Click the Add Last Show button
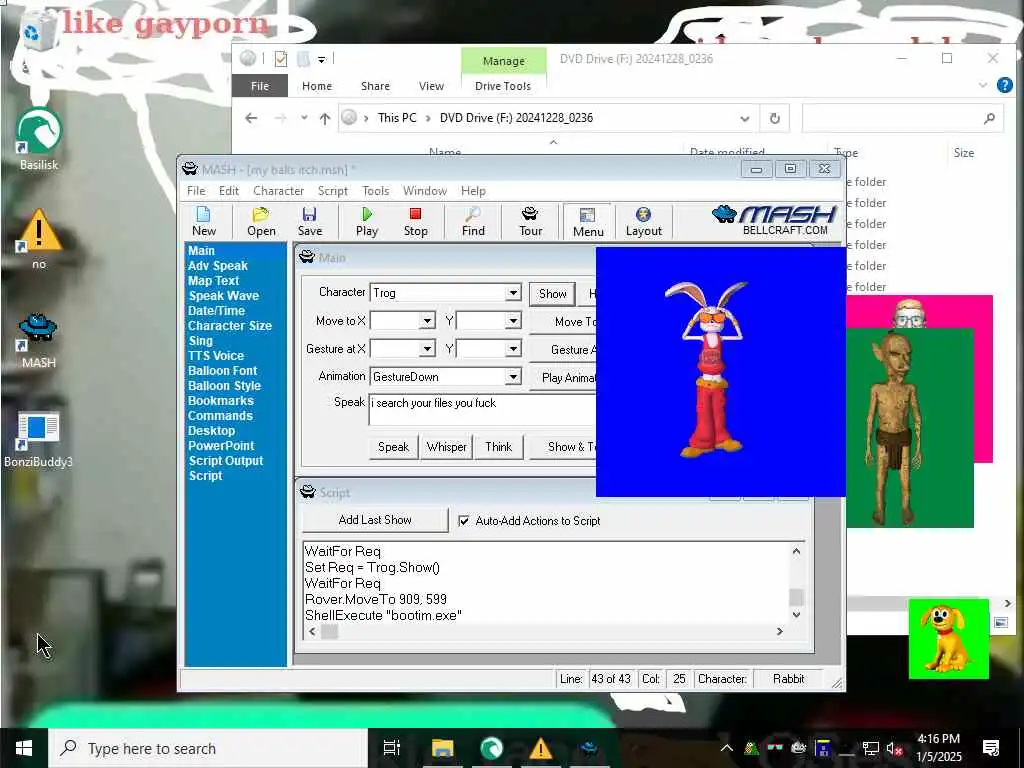The height and width of the screenshot is (768, 1024). click(375, 520)
